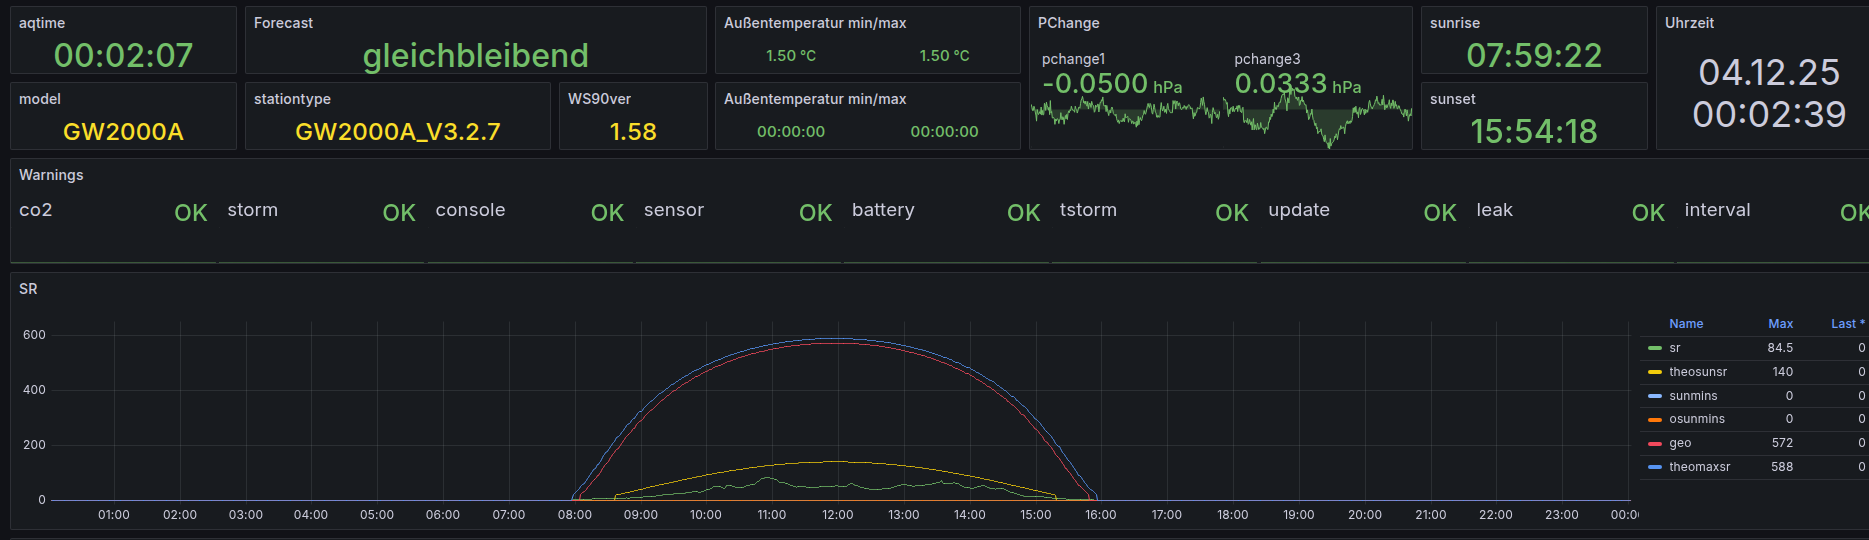The height and width of the screenshot is (540, 1869).
Task: Open the Forecast panel title
Action: [283, 23]
